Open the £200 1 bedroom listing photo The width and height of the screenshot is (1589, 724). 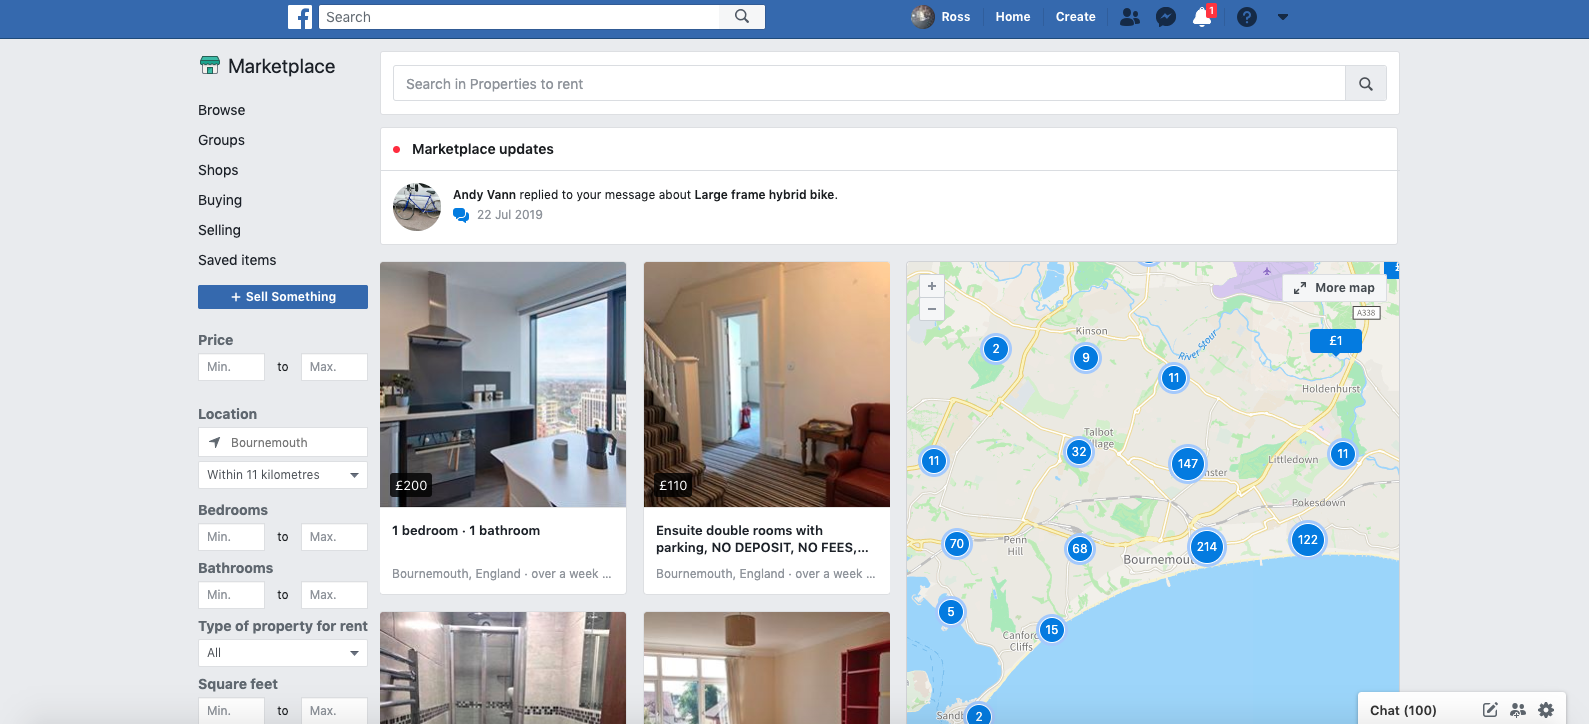point(503,384)
